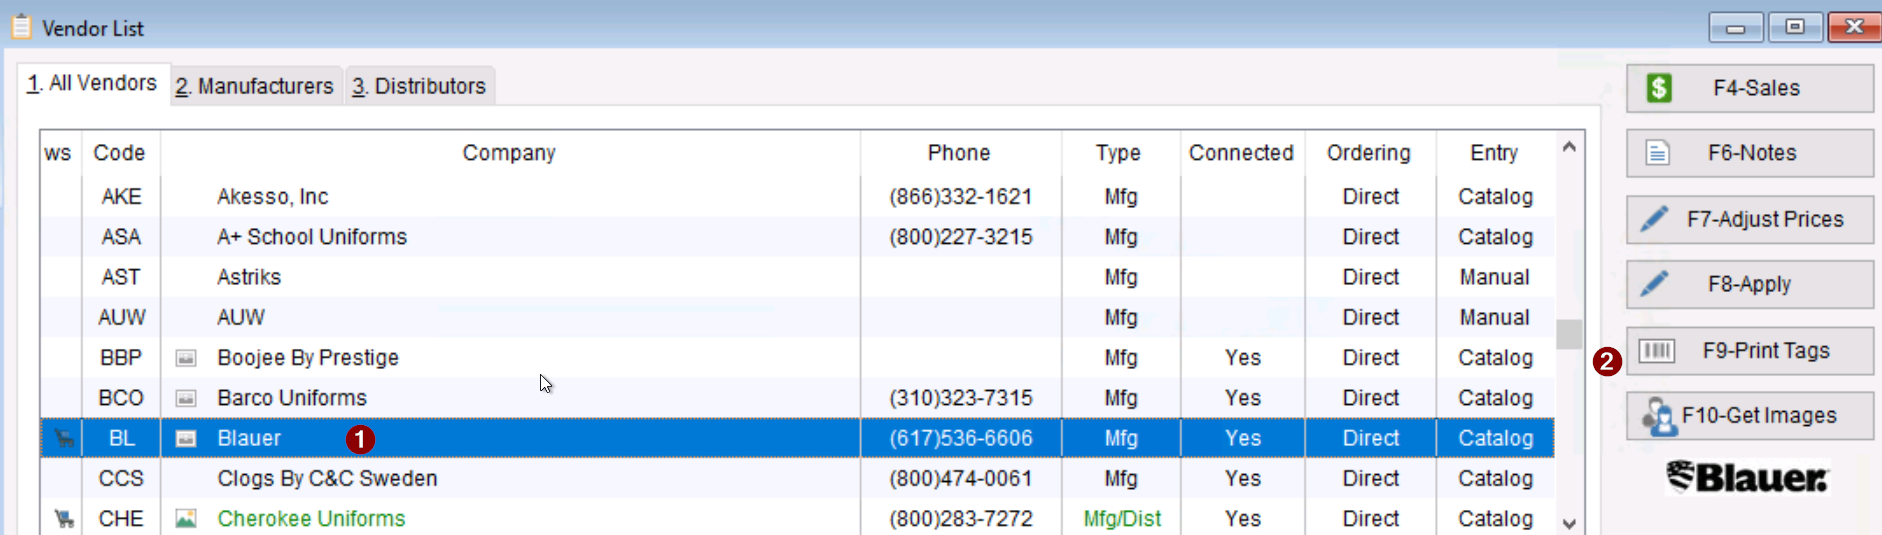The height and width of the screenshot is (535, 1882).
Task: Click the image icon beside Barco Uniforms
Action: pos(186,398)
